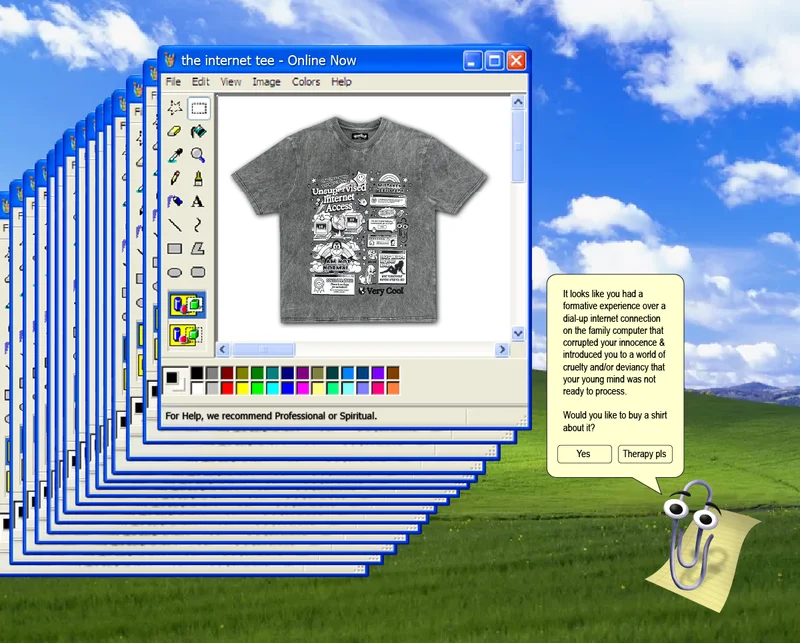
Task: Click the canvas scroll left arrow
Action: click(223, 349)
